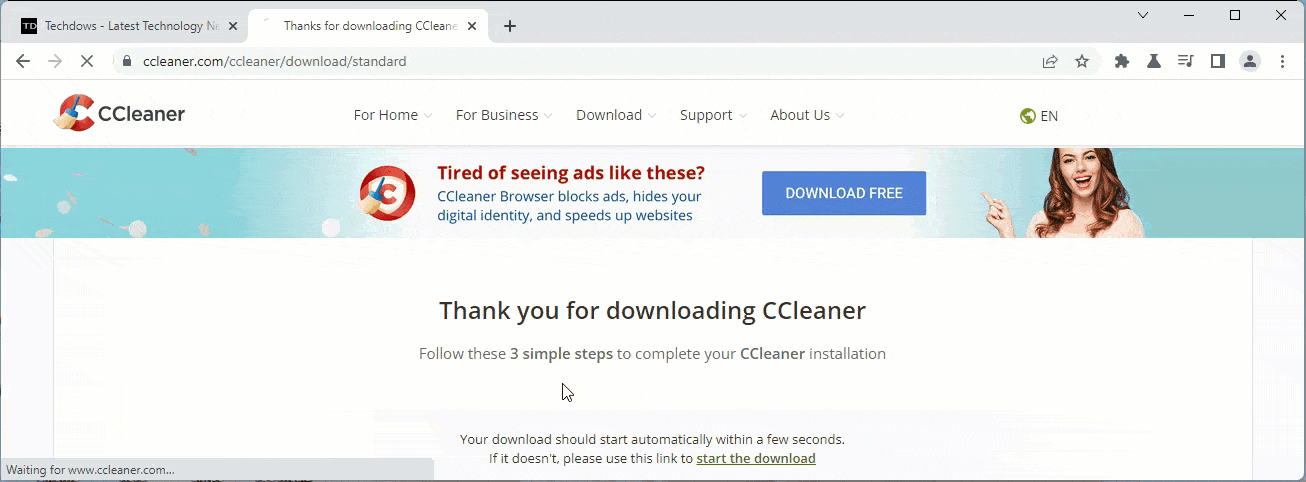Close the Chrome window
Viewport: 1306px width, 482px height.
click(1281, 15)
